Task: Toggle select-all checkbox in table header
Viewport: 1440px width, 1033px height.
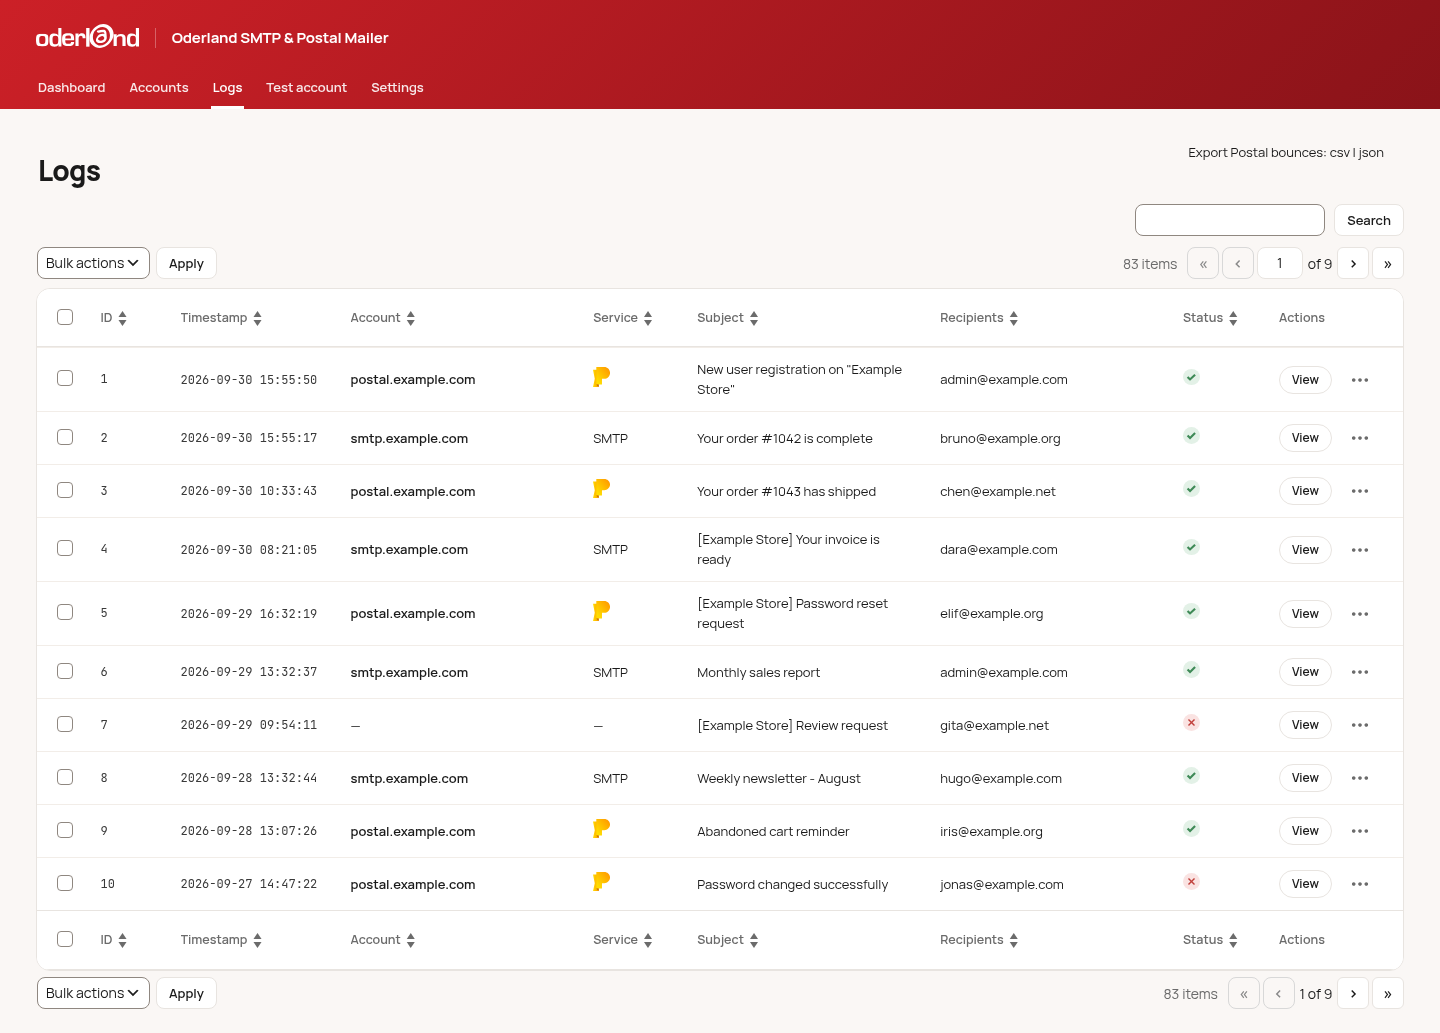Action: point(65,317)
